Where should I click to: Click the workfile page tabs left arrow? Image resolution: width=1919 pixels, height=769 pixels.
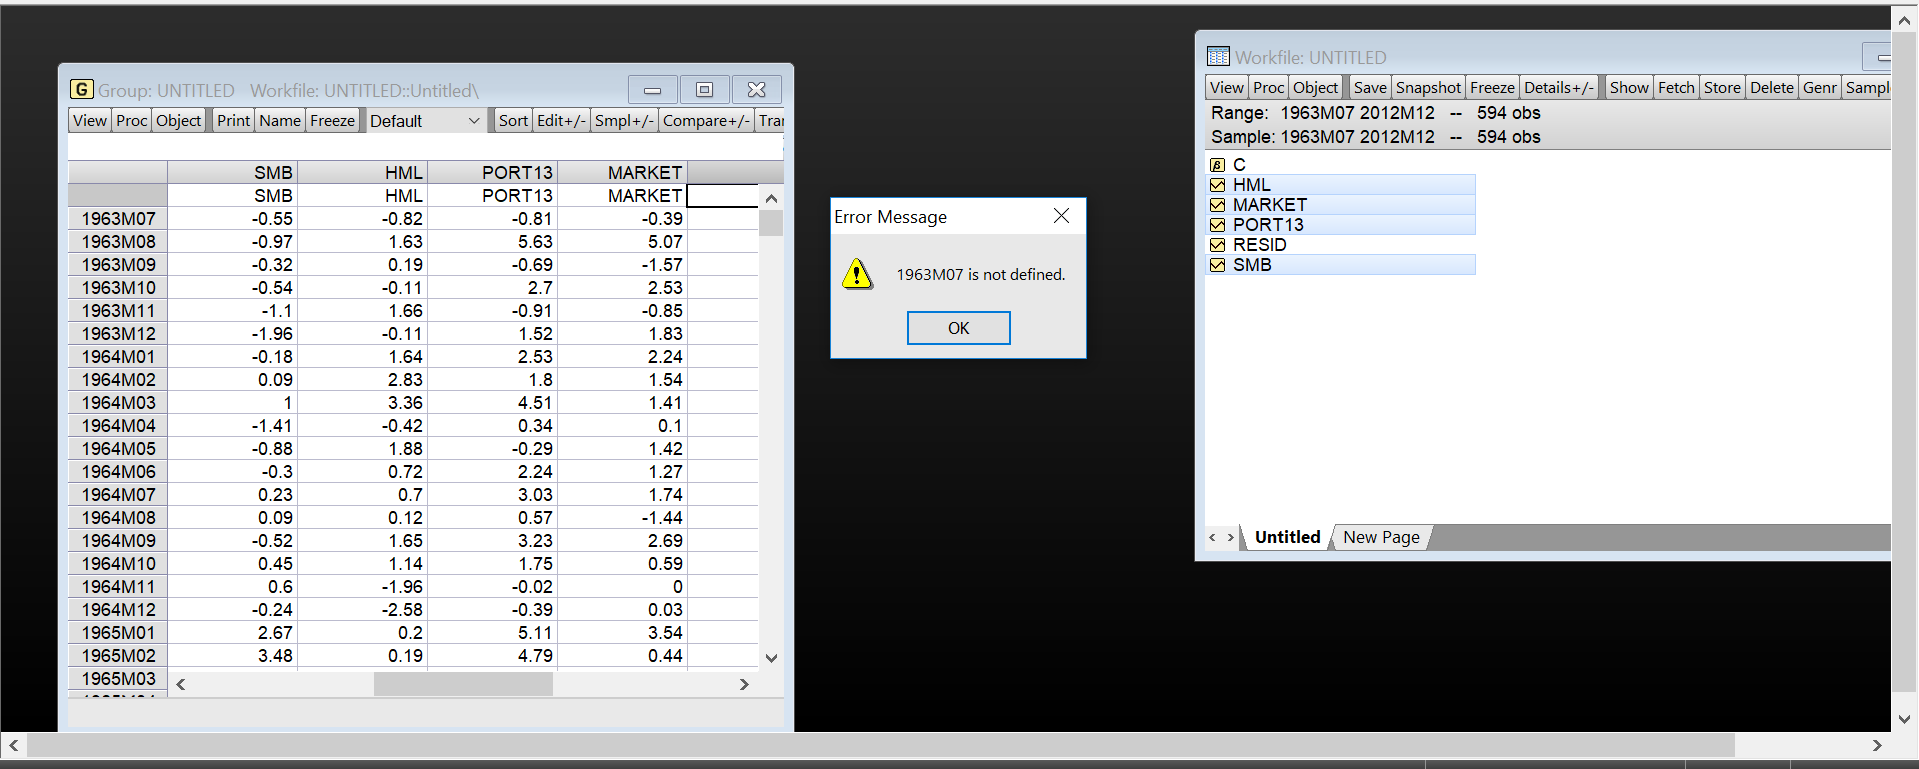click(x=1212, y=537)
